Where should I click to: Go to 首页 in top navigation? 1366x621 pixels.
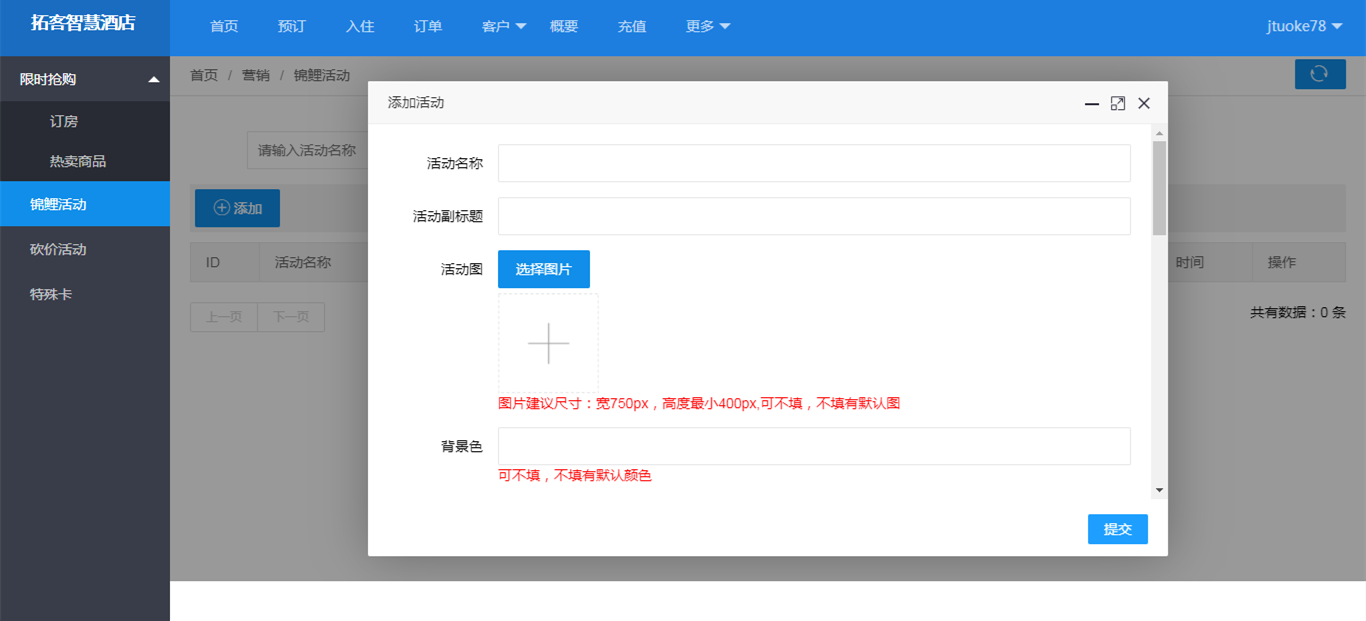[224, 27]
